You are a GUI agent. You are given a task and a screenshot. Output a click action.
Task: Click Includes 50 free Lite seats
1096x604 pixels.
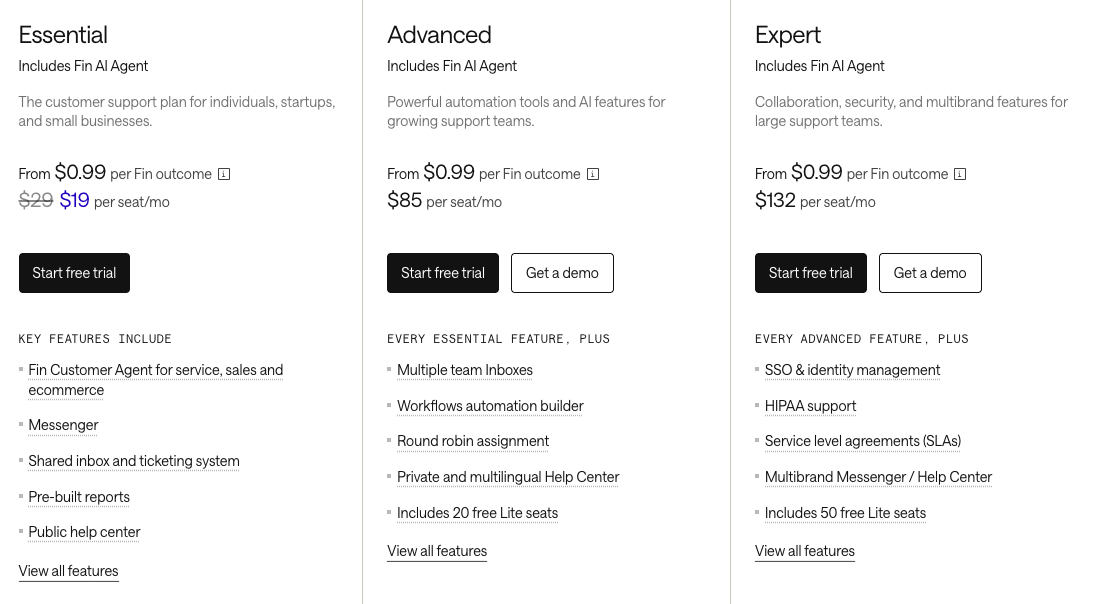[845, 513]
